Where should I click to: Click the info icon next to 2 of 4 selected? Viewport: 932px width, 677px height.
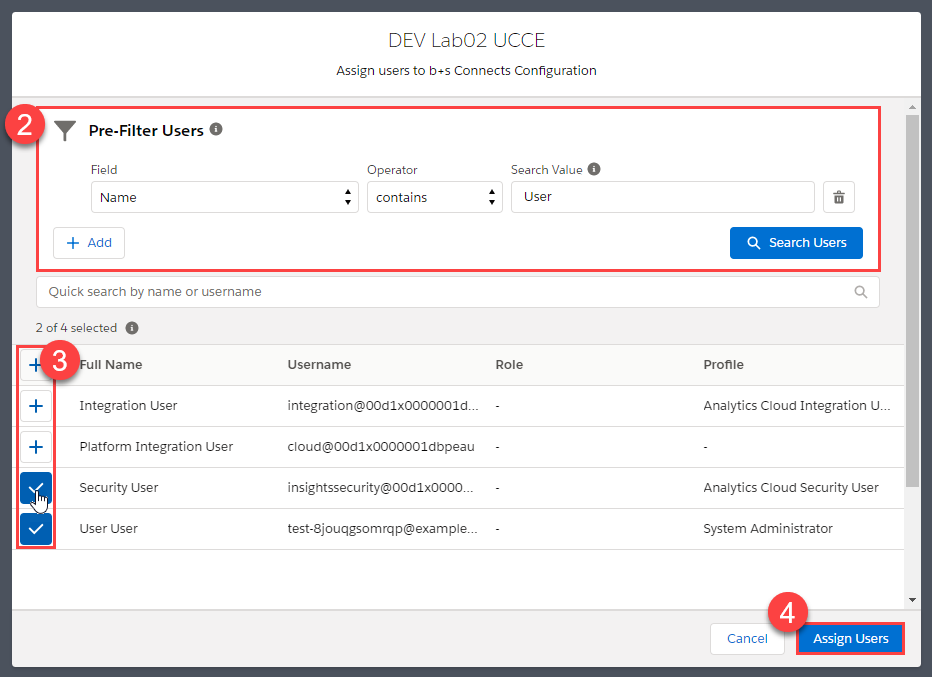(132, 328)
